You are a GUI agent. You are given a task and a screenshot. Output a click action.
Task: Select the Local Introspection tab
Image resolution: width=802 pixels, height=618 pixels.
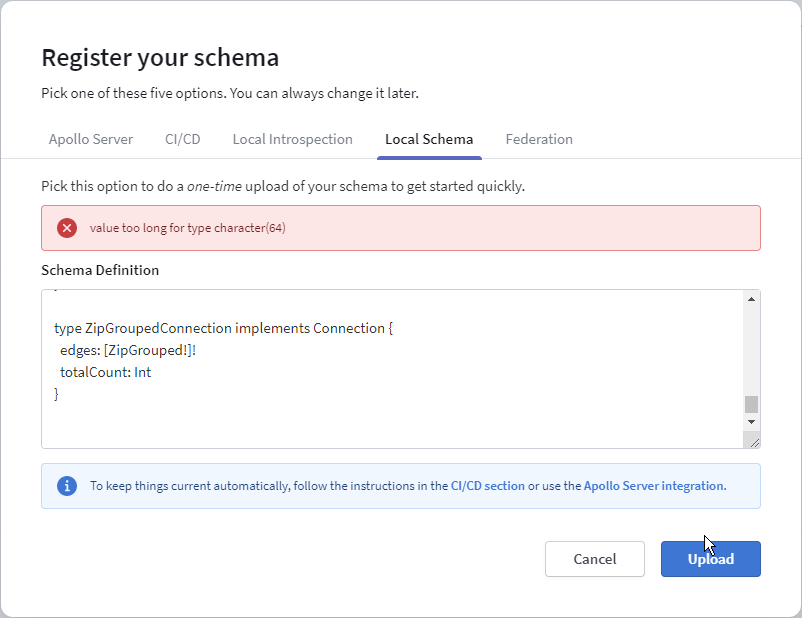coord(292,139)
